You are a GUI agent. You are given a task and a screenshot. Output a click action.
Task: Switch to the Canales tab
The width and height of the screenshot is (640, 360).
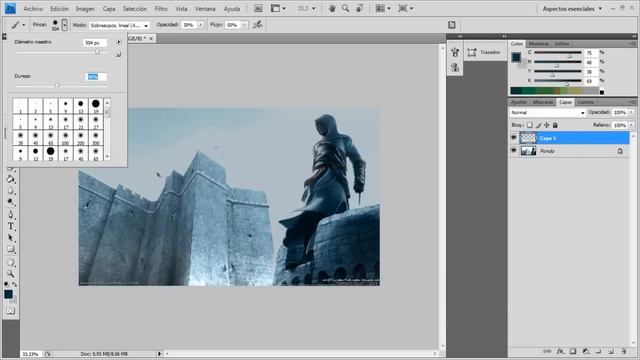pos(586,102)
